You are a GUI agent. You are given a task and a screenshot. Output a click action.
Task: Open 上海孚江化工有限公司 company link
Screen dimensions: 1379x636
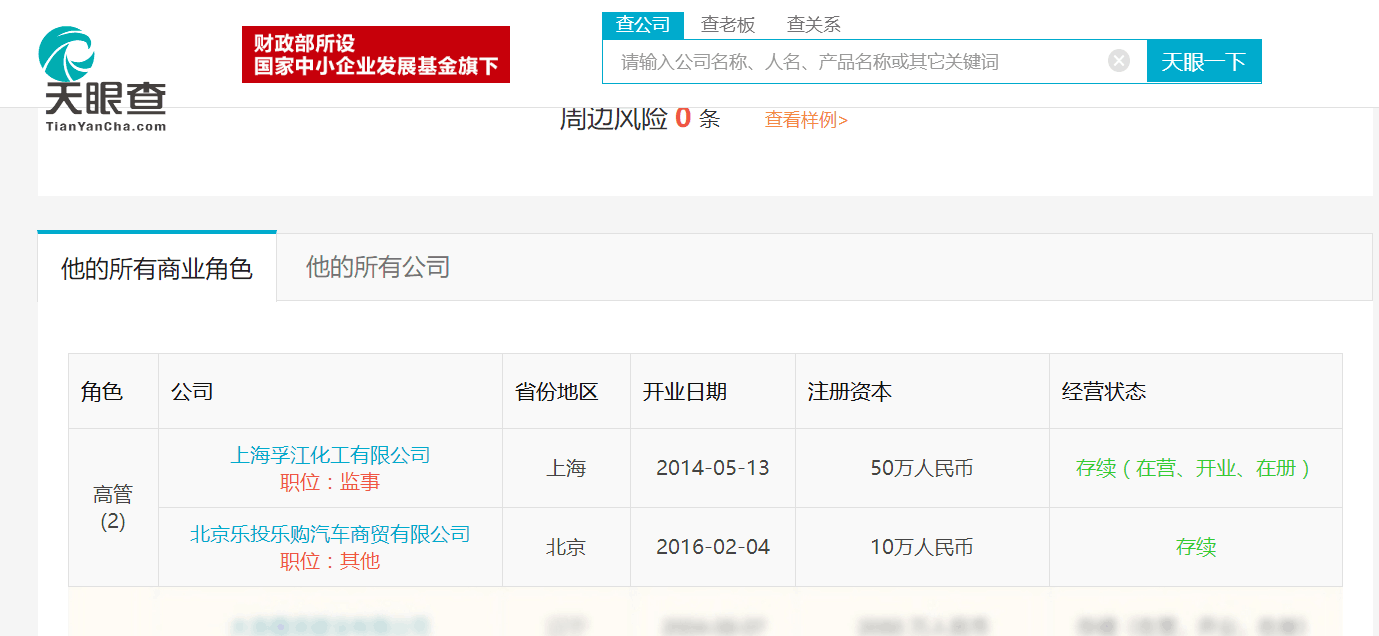[330, 455]
